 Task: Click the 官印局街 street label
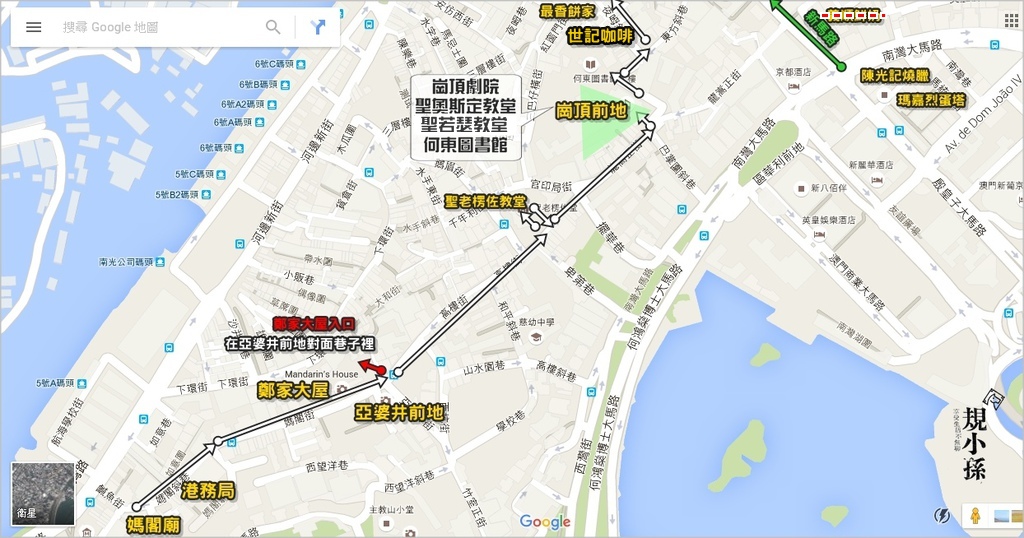point(552,187)
